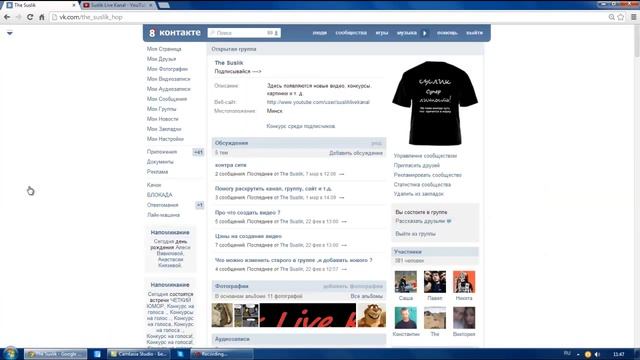
Task: Switch to Camtasia Studio in the taskbar
Action: click(138, 354)
